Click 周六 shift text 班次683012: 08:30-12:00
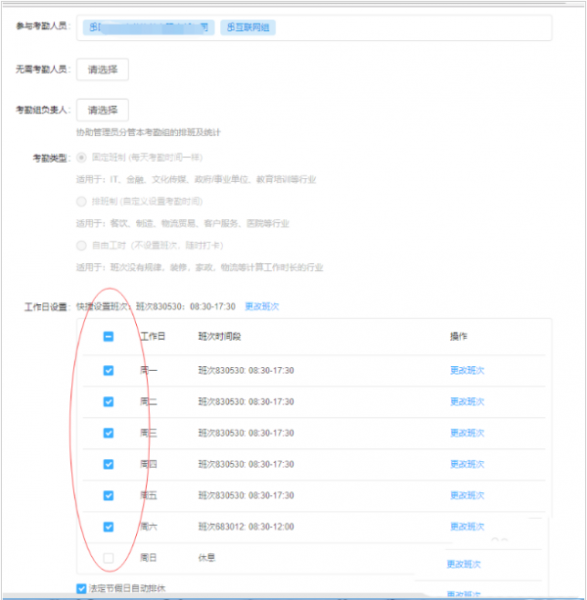The height and width of the screenshot is (600, 587). click(246, 527)
